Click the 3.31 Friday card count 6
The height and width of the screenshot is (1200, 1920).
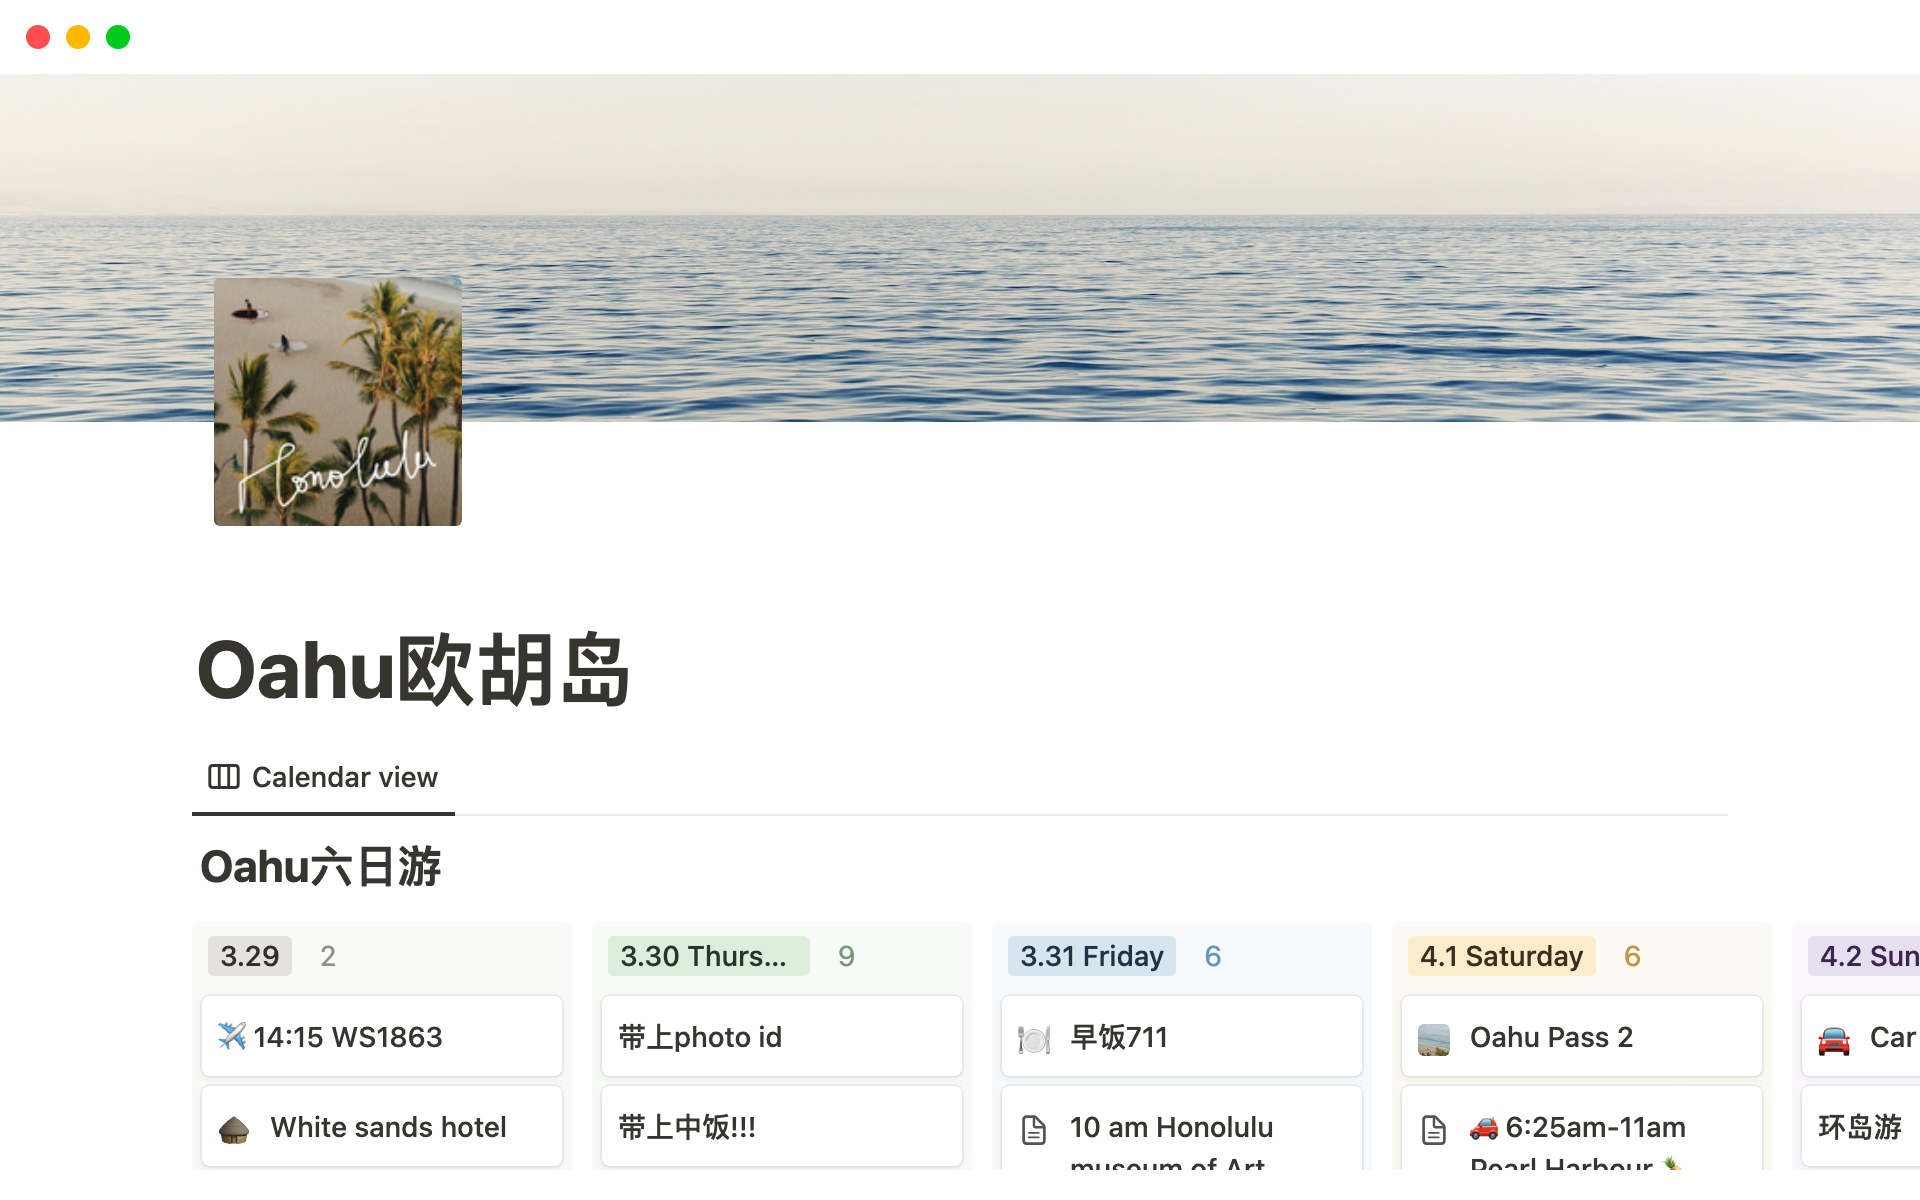1213,956
